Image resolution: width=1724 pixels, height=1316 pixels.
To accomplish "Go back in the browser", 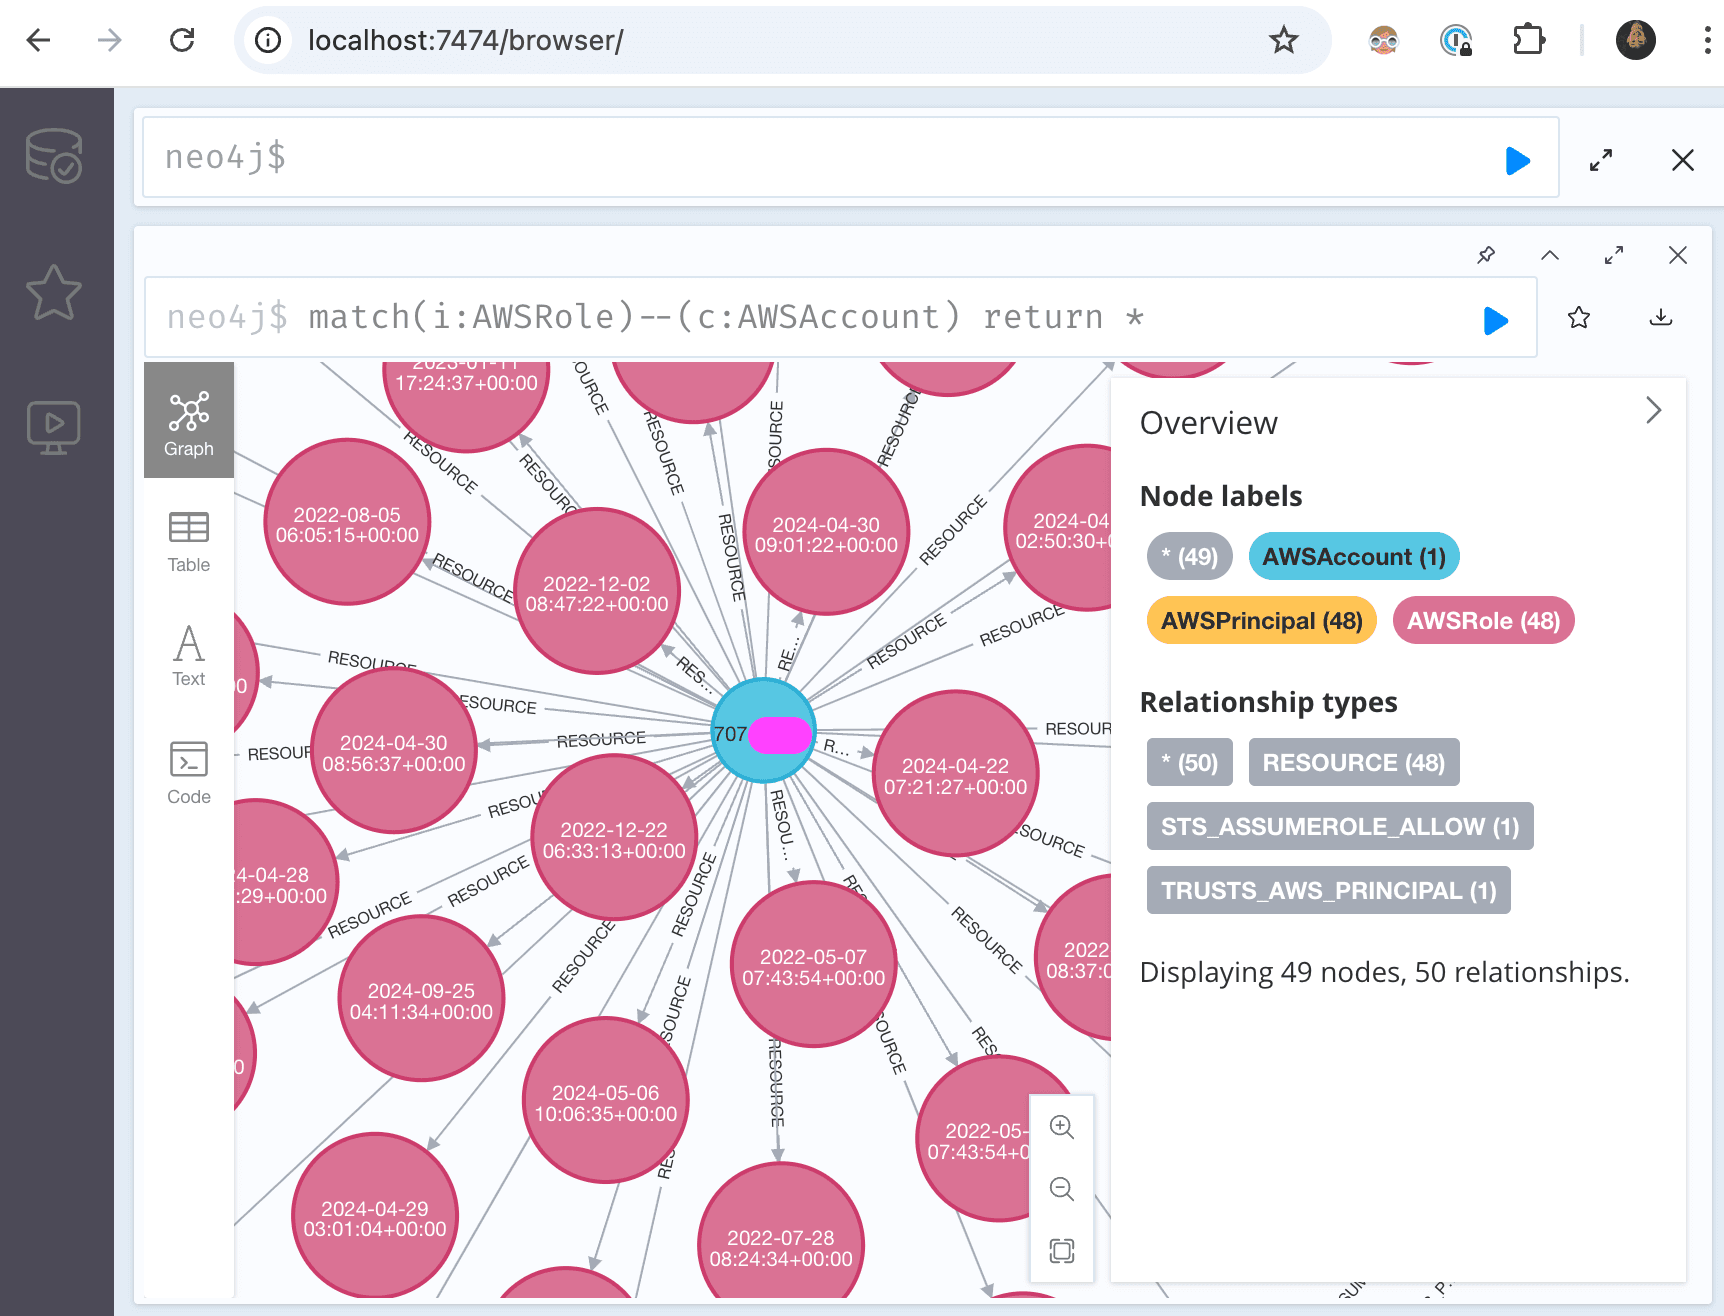I will click(x=38, y=40).
